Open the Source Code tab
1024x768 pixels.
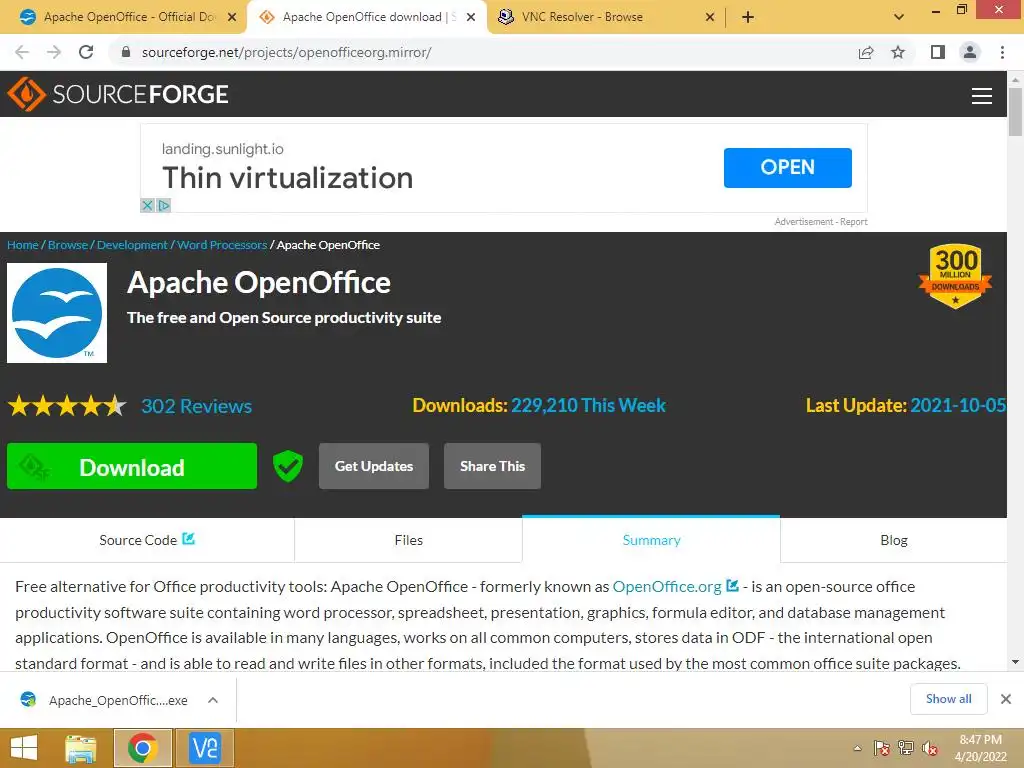click(147, 540)
